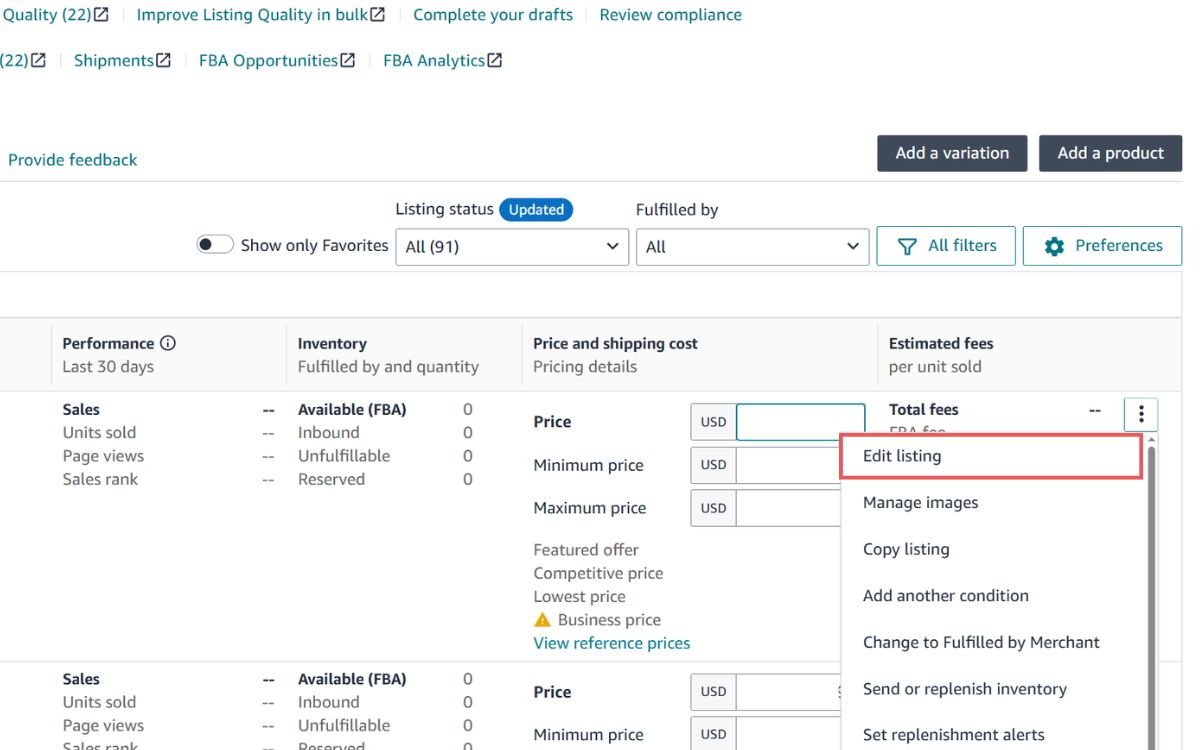
Task: Open FBA Opportunities link
Action: pyautogui.click(x=268, y=60)
